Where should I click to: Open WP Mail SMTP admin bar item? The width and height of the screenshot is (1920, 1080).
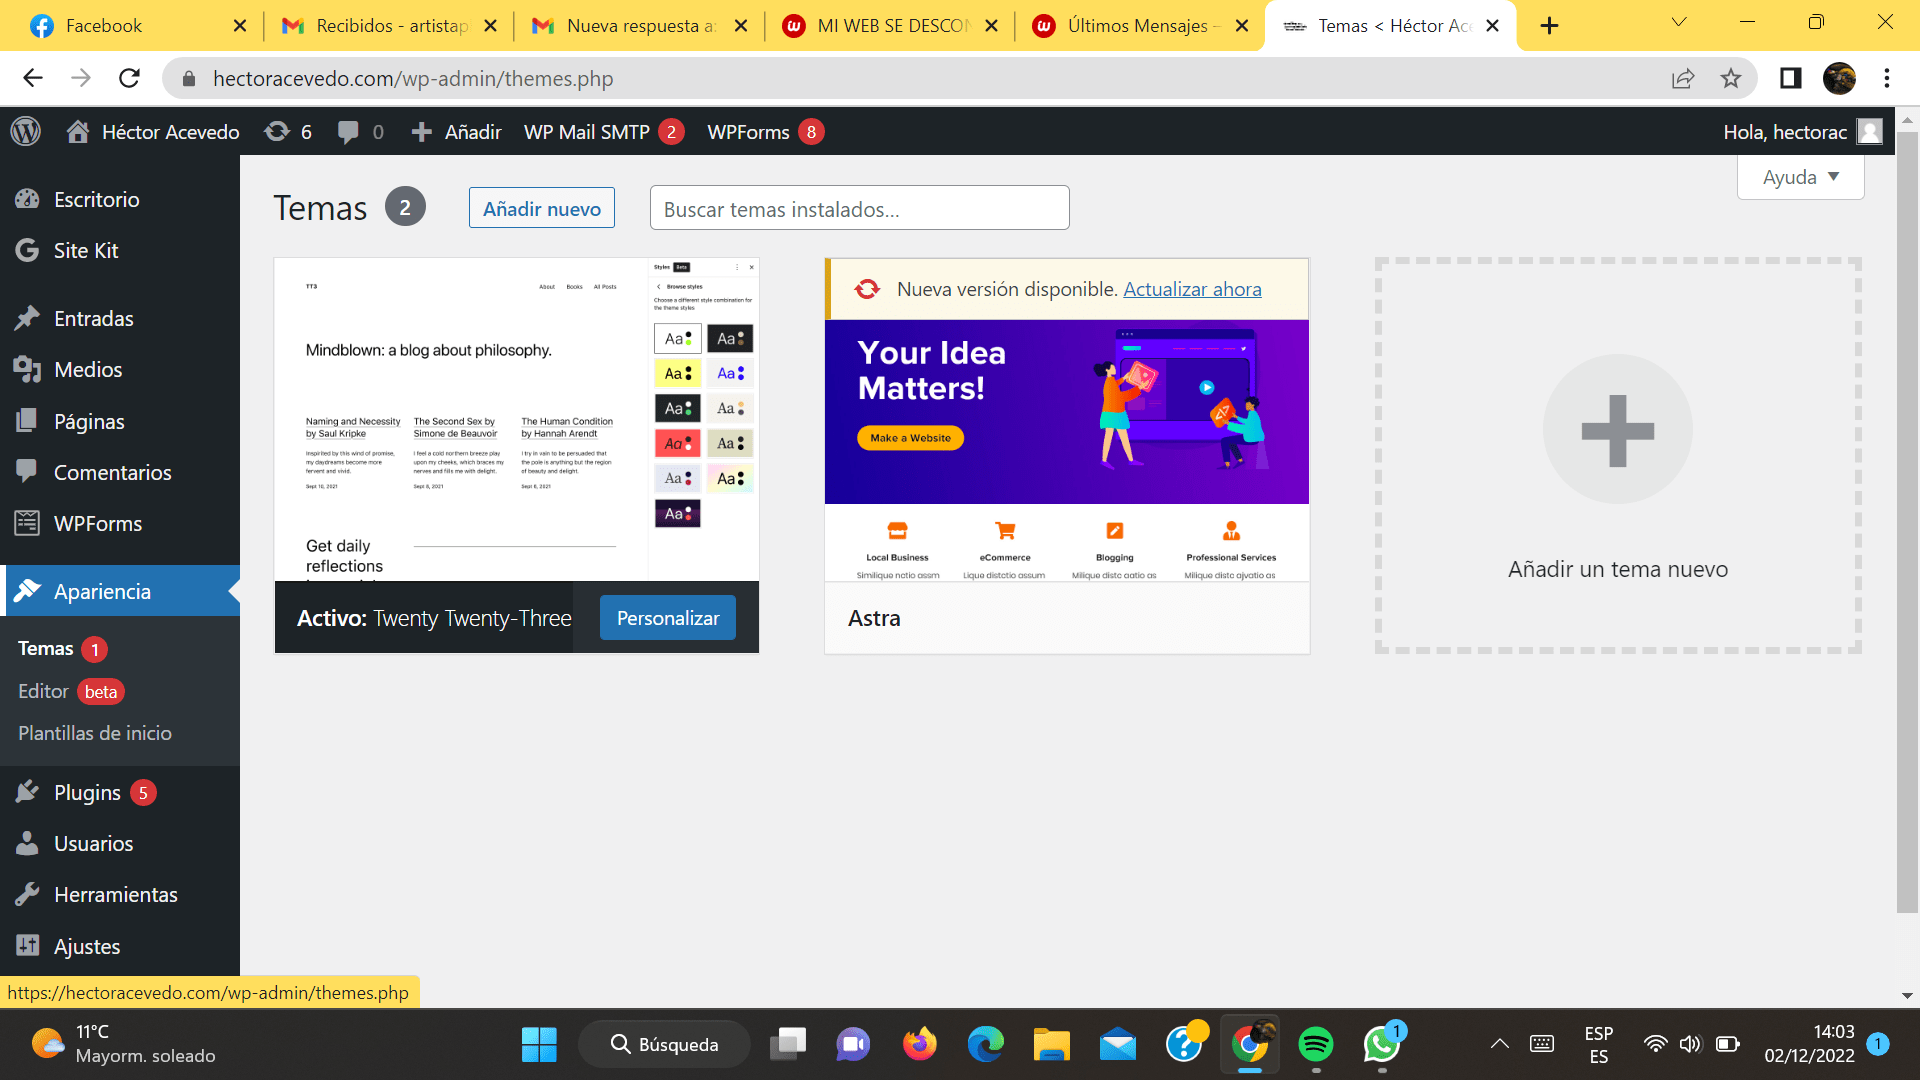pyautogui.click(x=604, y=132)
